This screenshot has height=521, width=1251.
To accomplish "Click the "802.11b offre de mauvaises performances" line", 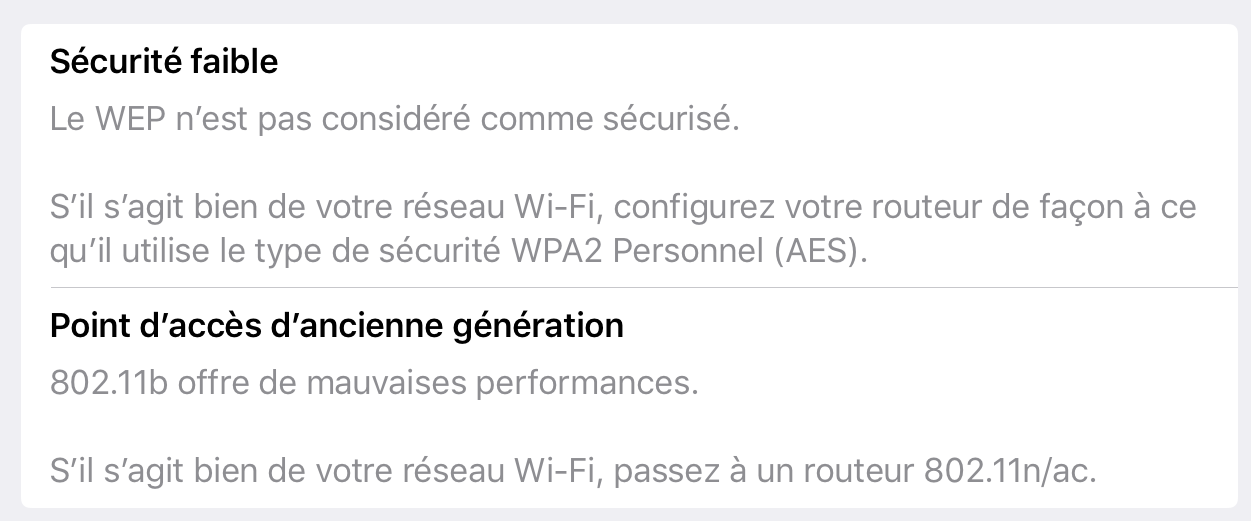I will coord(374,384).
